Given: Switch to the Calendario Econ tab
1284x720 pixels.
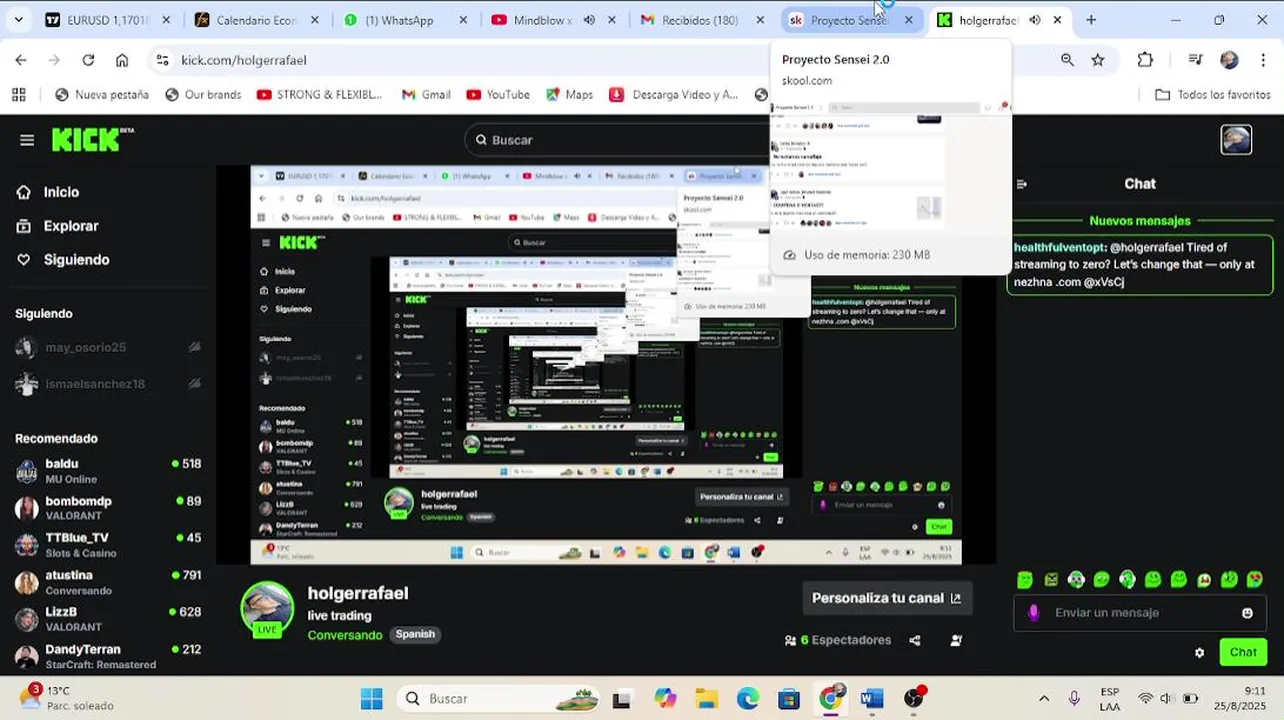Looking at the screenshot, I should (256, 20).
